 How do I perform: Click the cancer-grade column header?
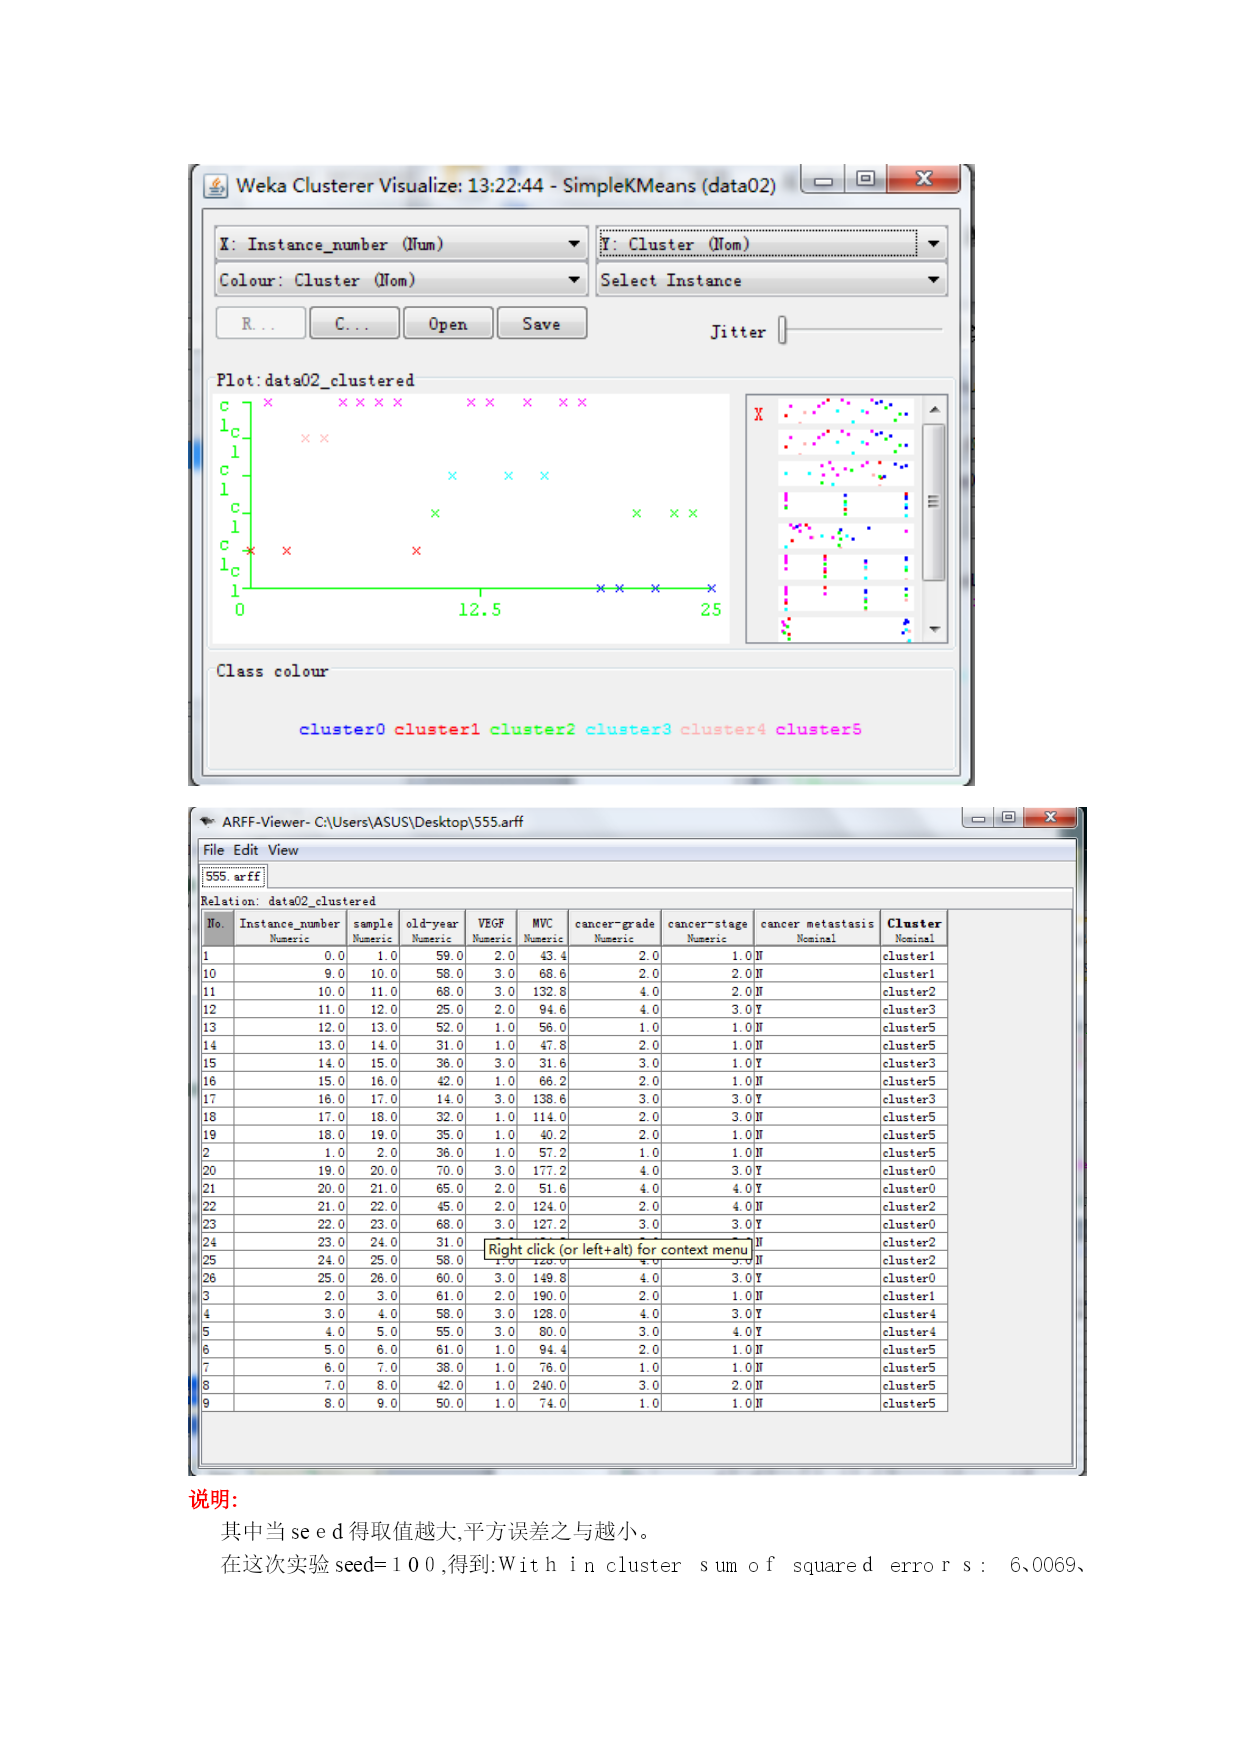(x=615, y=929)
